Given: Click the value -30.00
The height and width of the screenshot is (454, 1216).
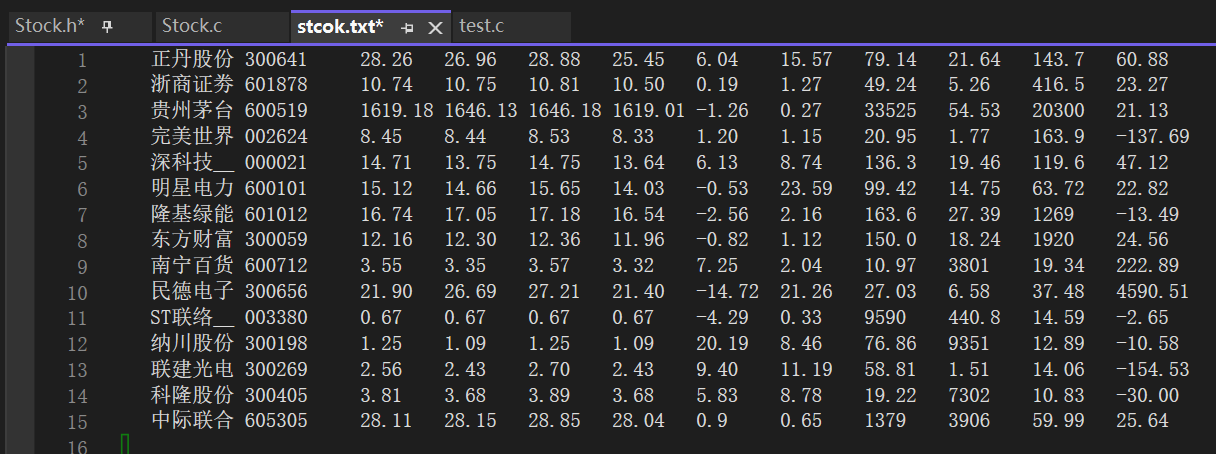Looking at the screenshot, I should point(1147,396).
